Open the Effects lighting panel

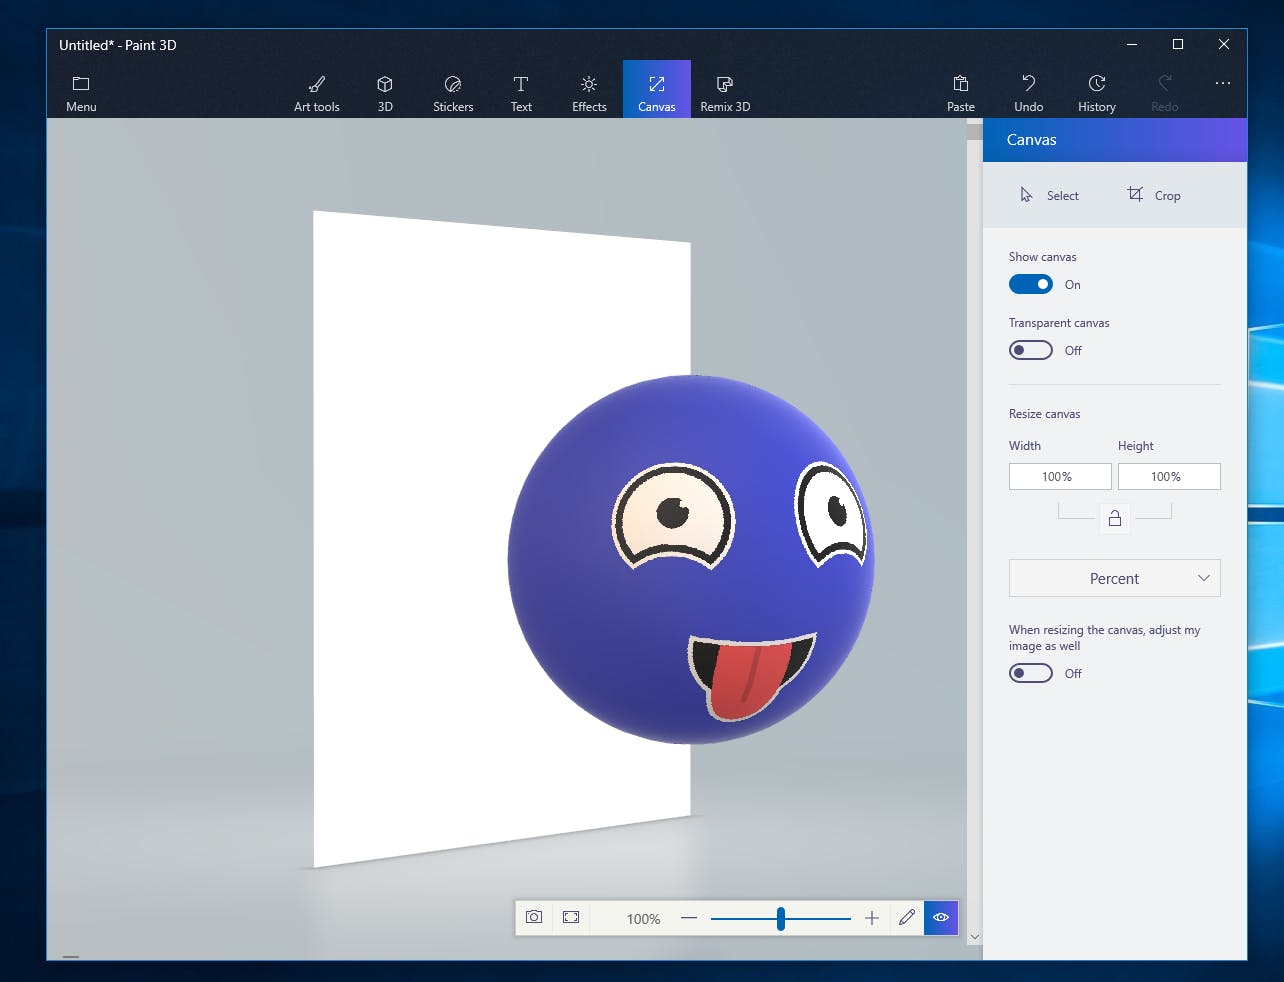(589, 92)
